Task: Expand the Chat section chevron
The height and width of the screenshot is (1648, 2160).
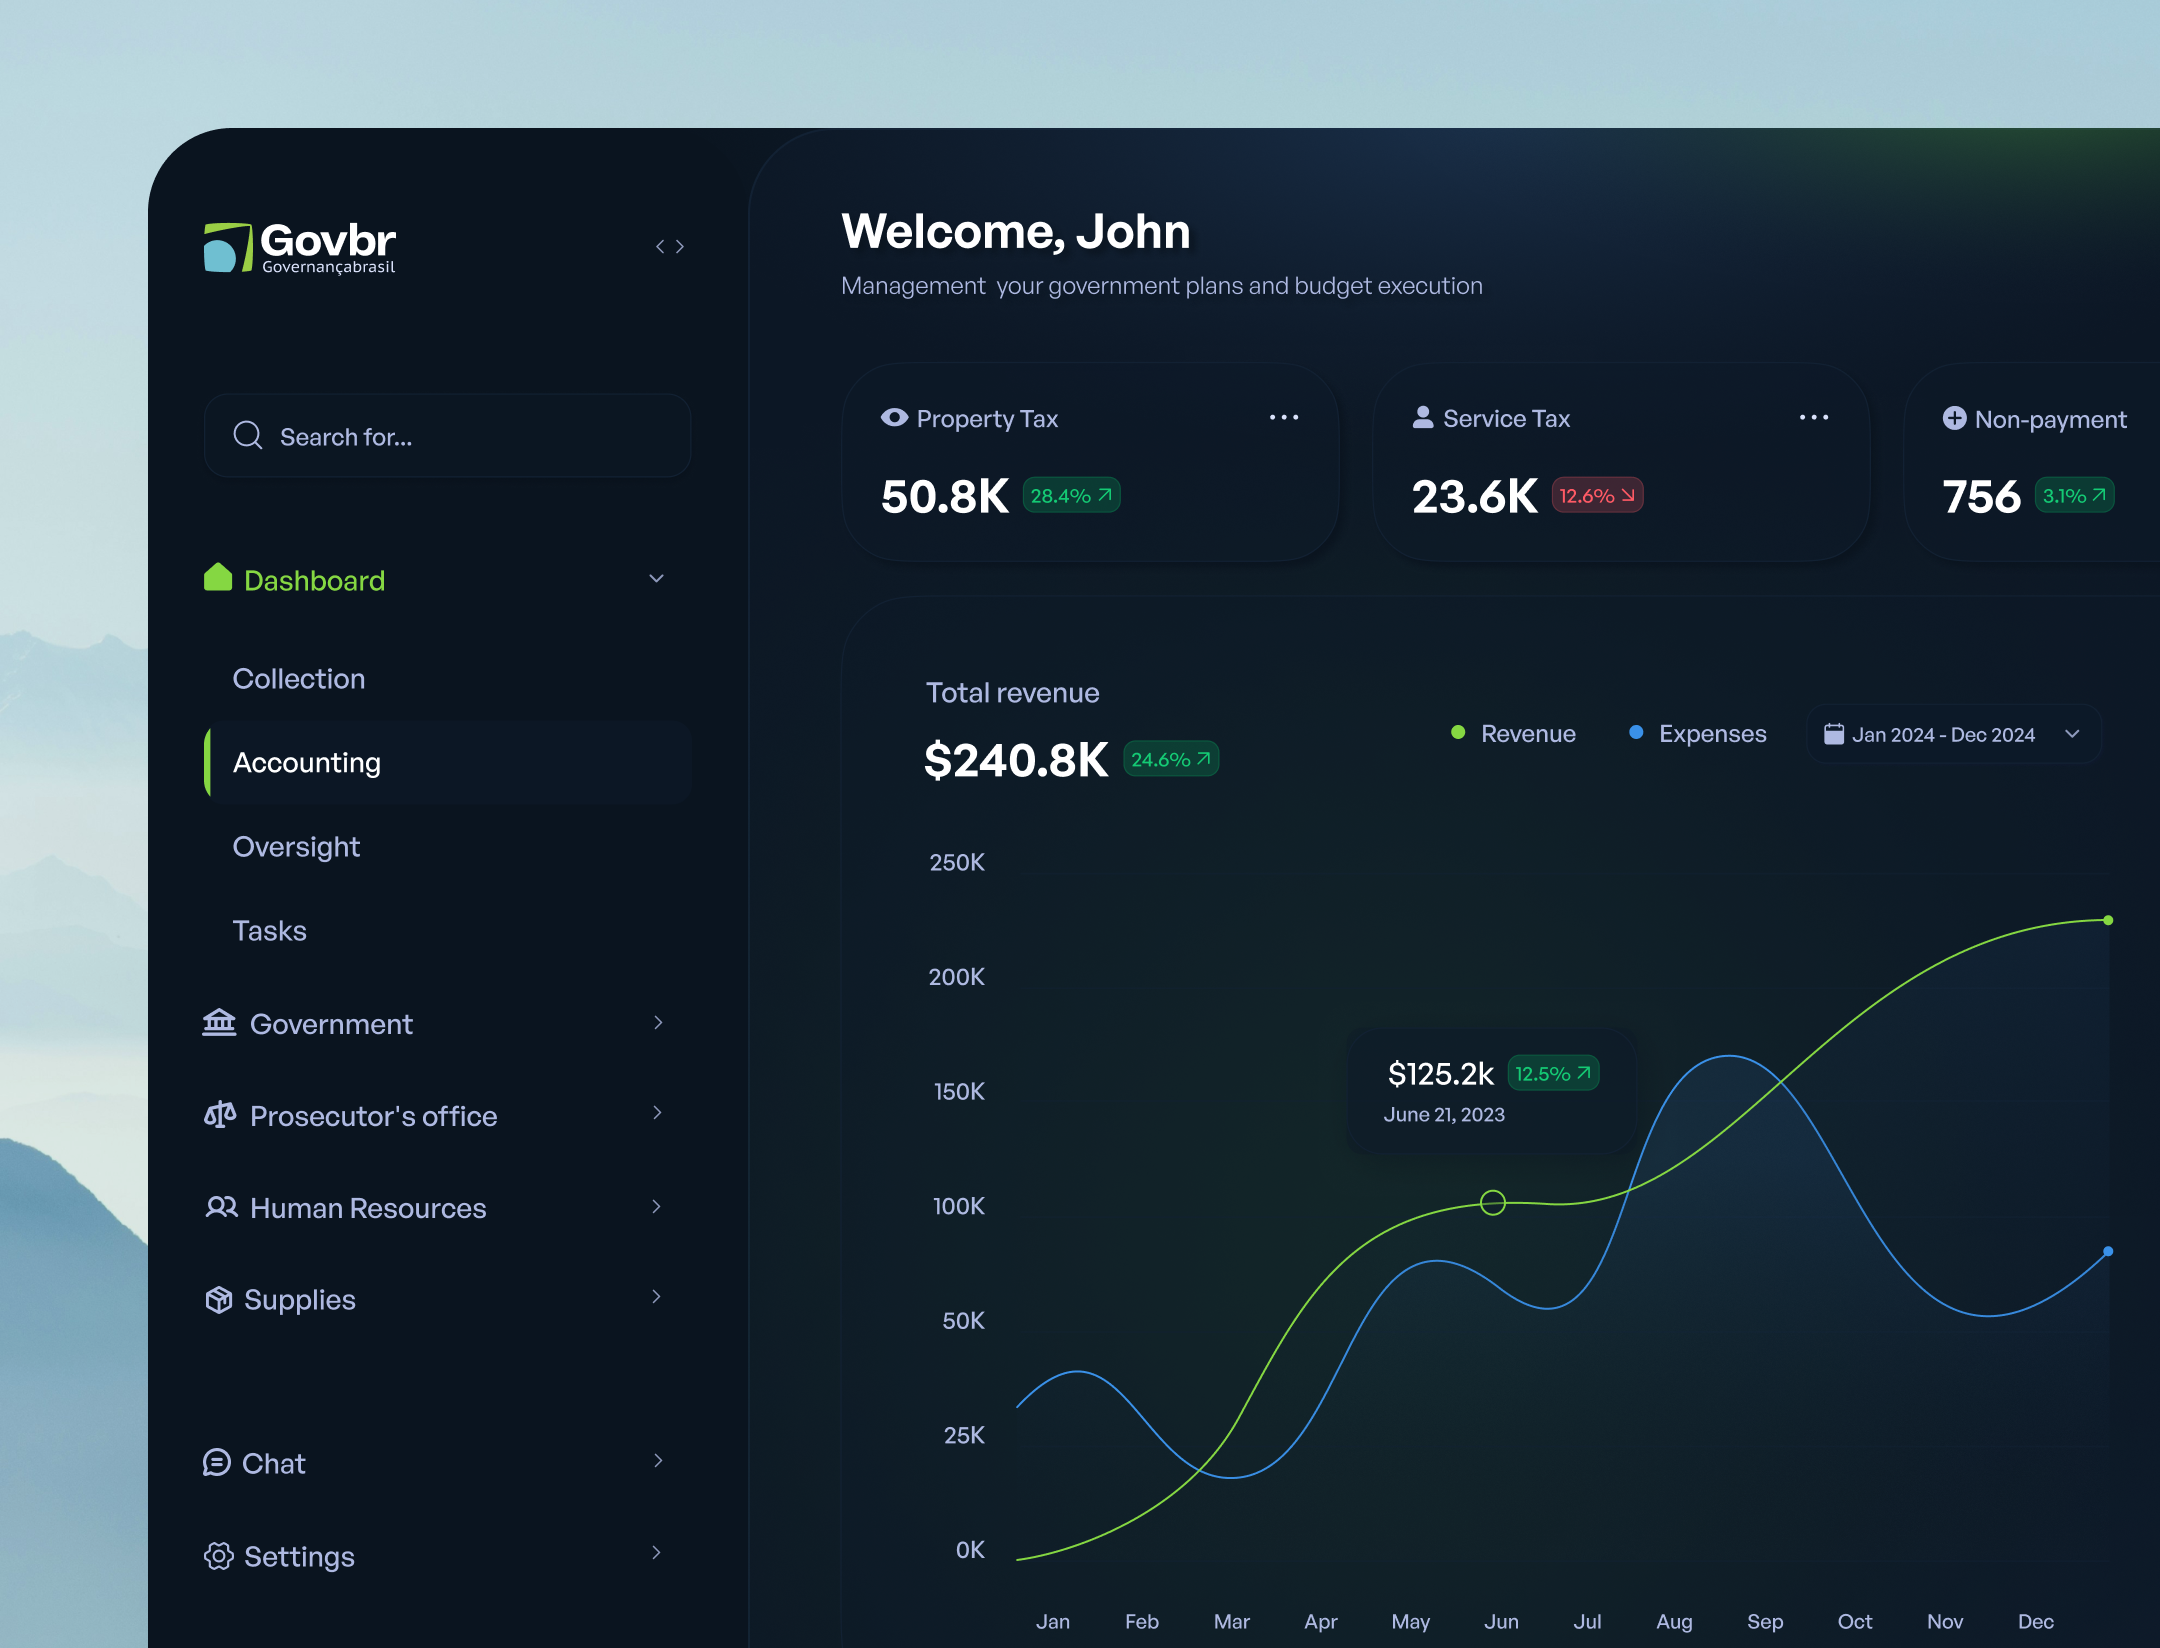Action: (657, 1461)
